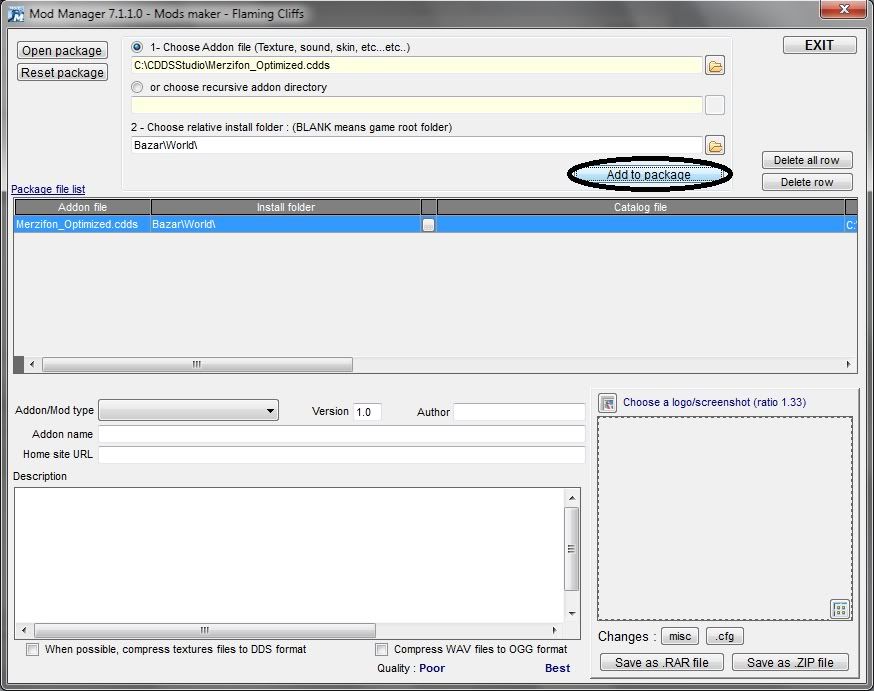Click the Delete all row button
Image resolution: width=874 pixels, height=691 pixels.
807,160
